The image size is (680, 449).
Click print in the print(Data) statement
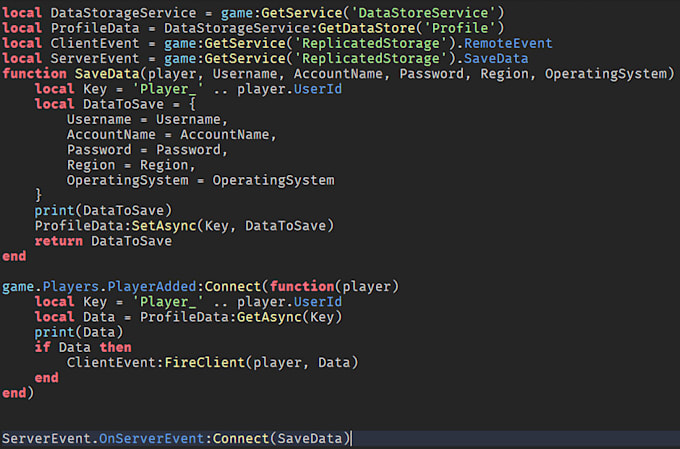[x=55, y=332]
